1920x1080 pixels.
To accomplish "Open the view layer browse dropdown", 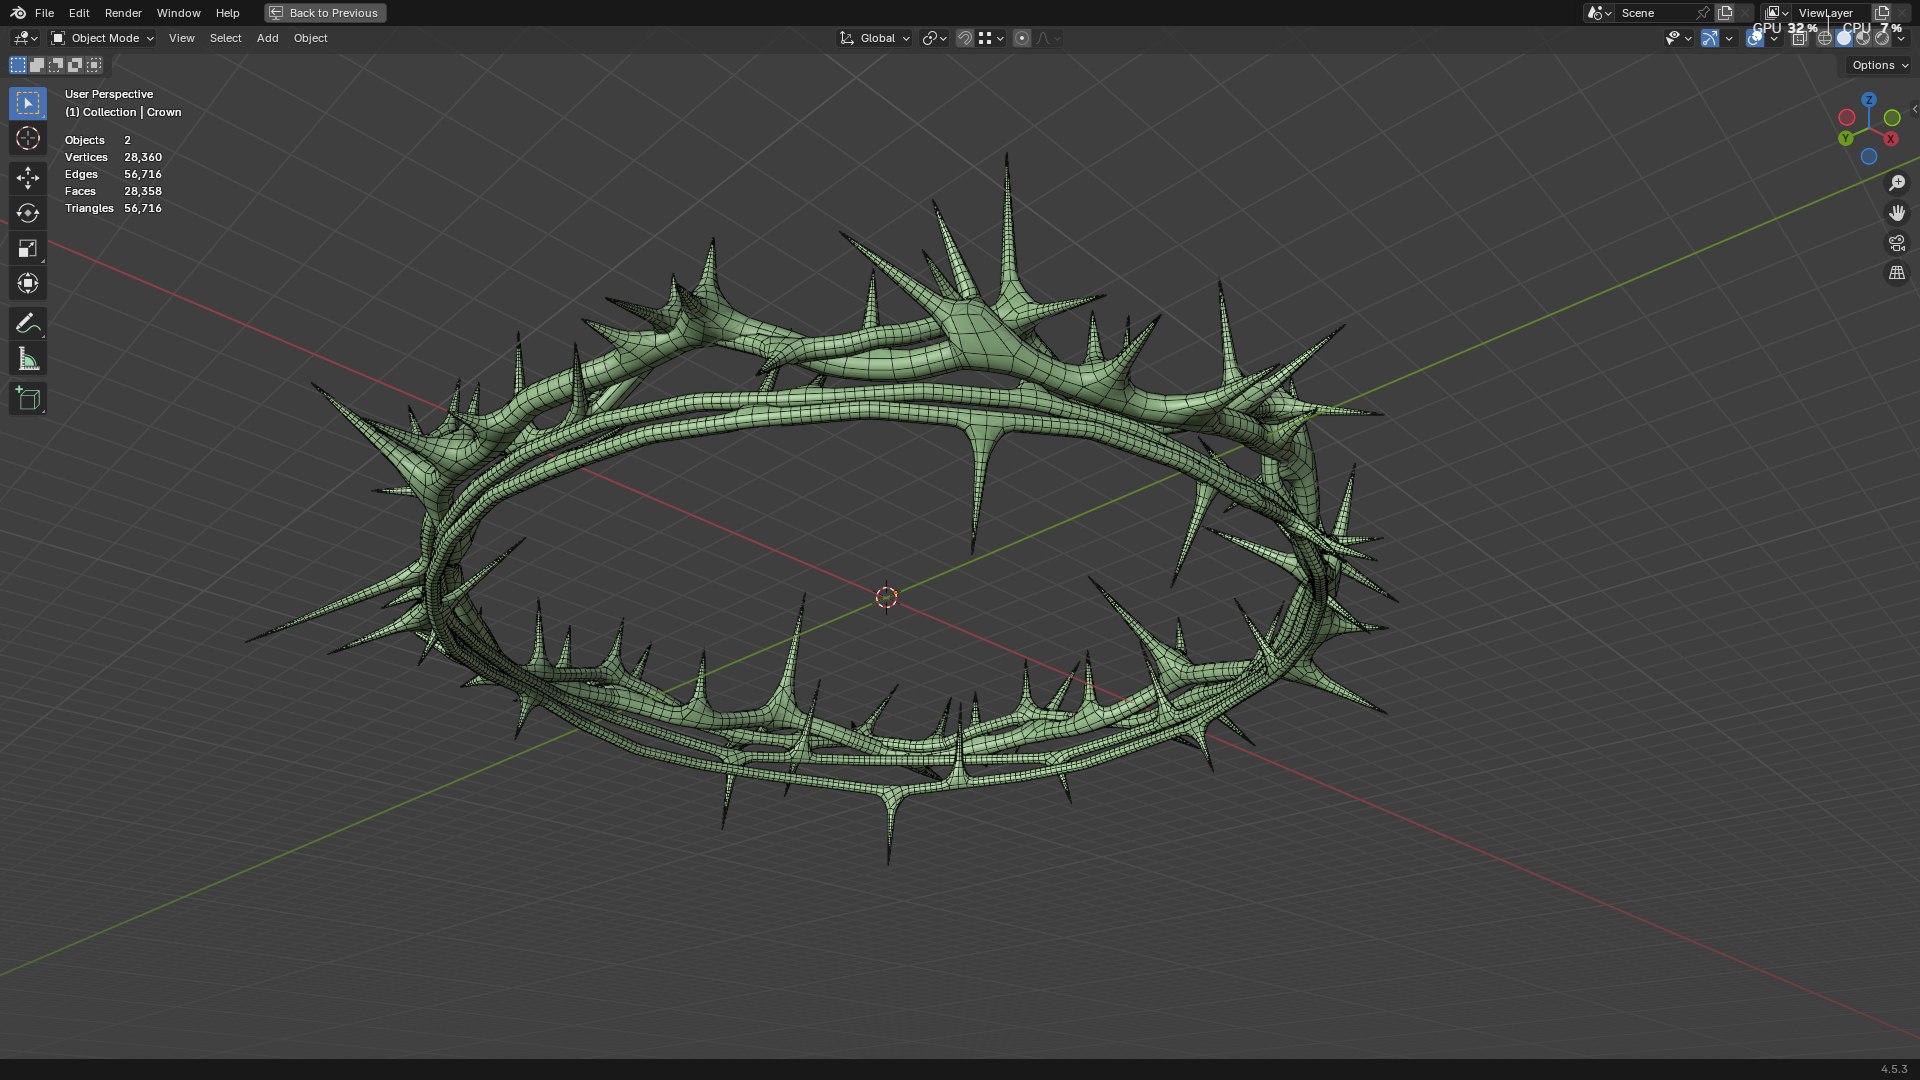I will coord(1776,13).
